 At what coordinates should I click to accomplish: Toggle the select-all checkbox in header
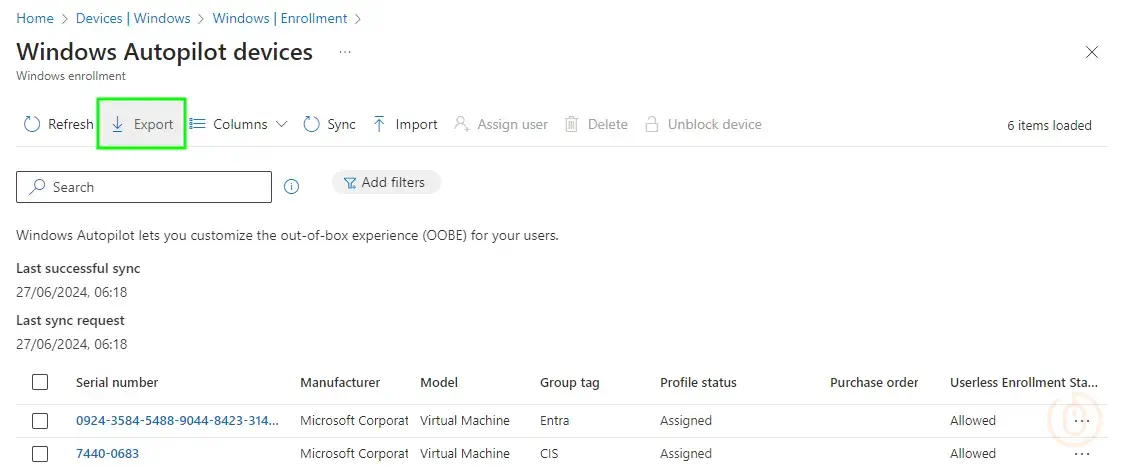pos(40,382)
